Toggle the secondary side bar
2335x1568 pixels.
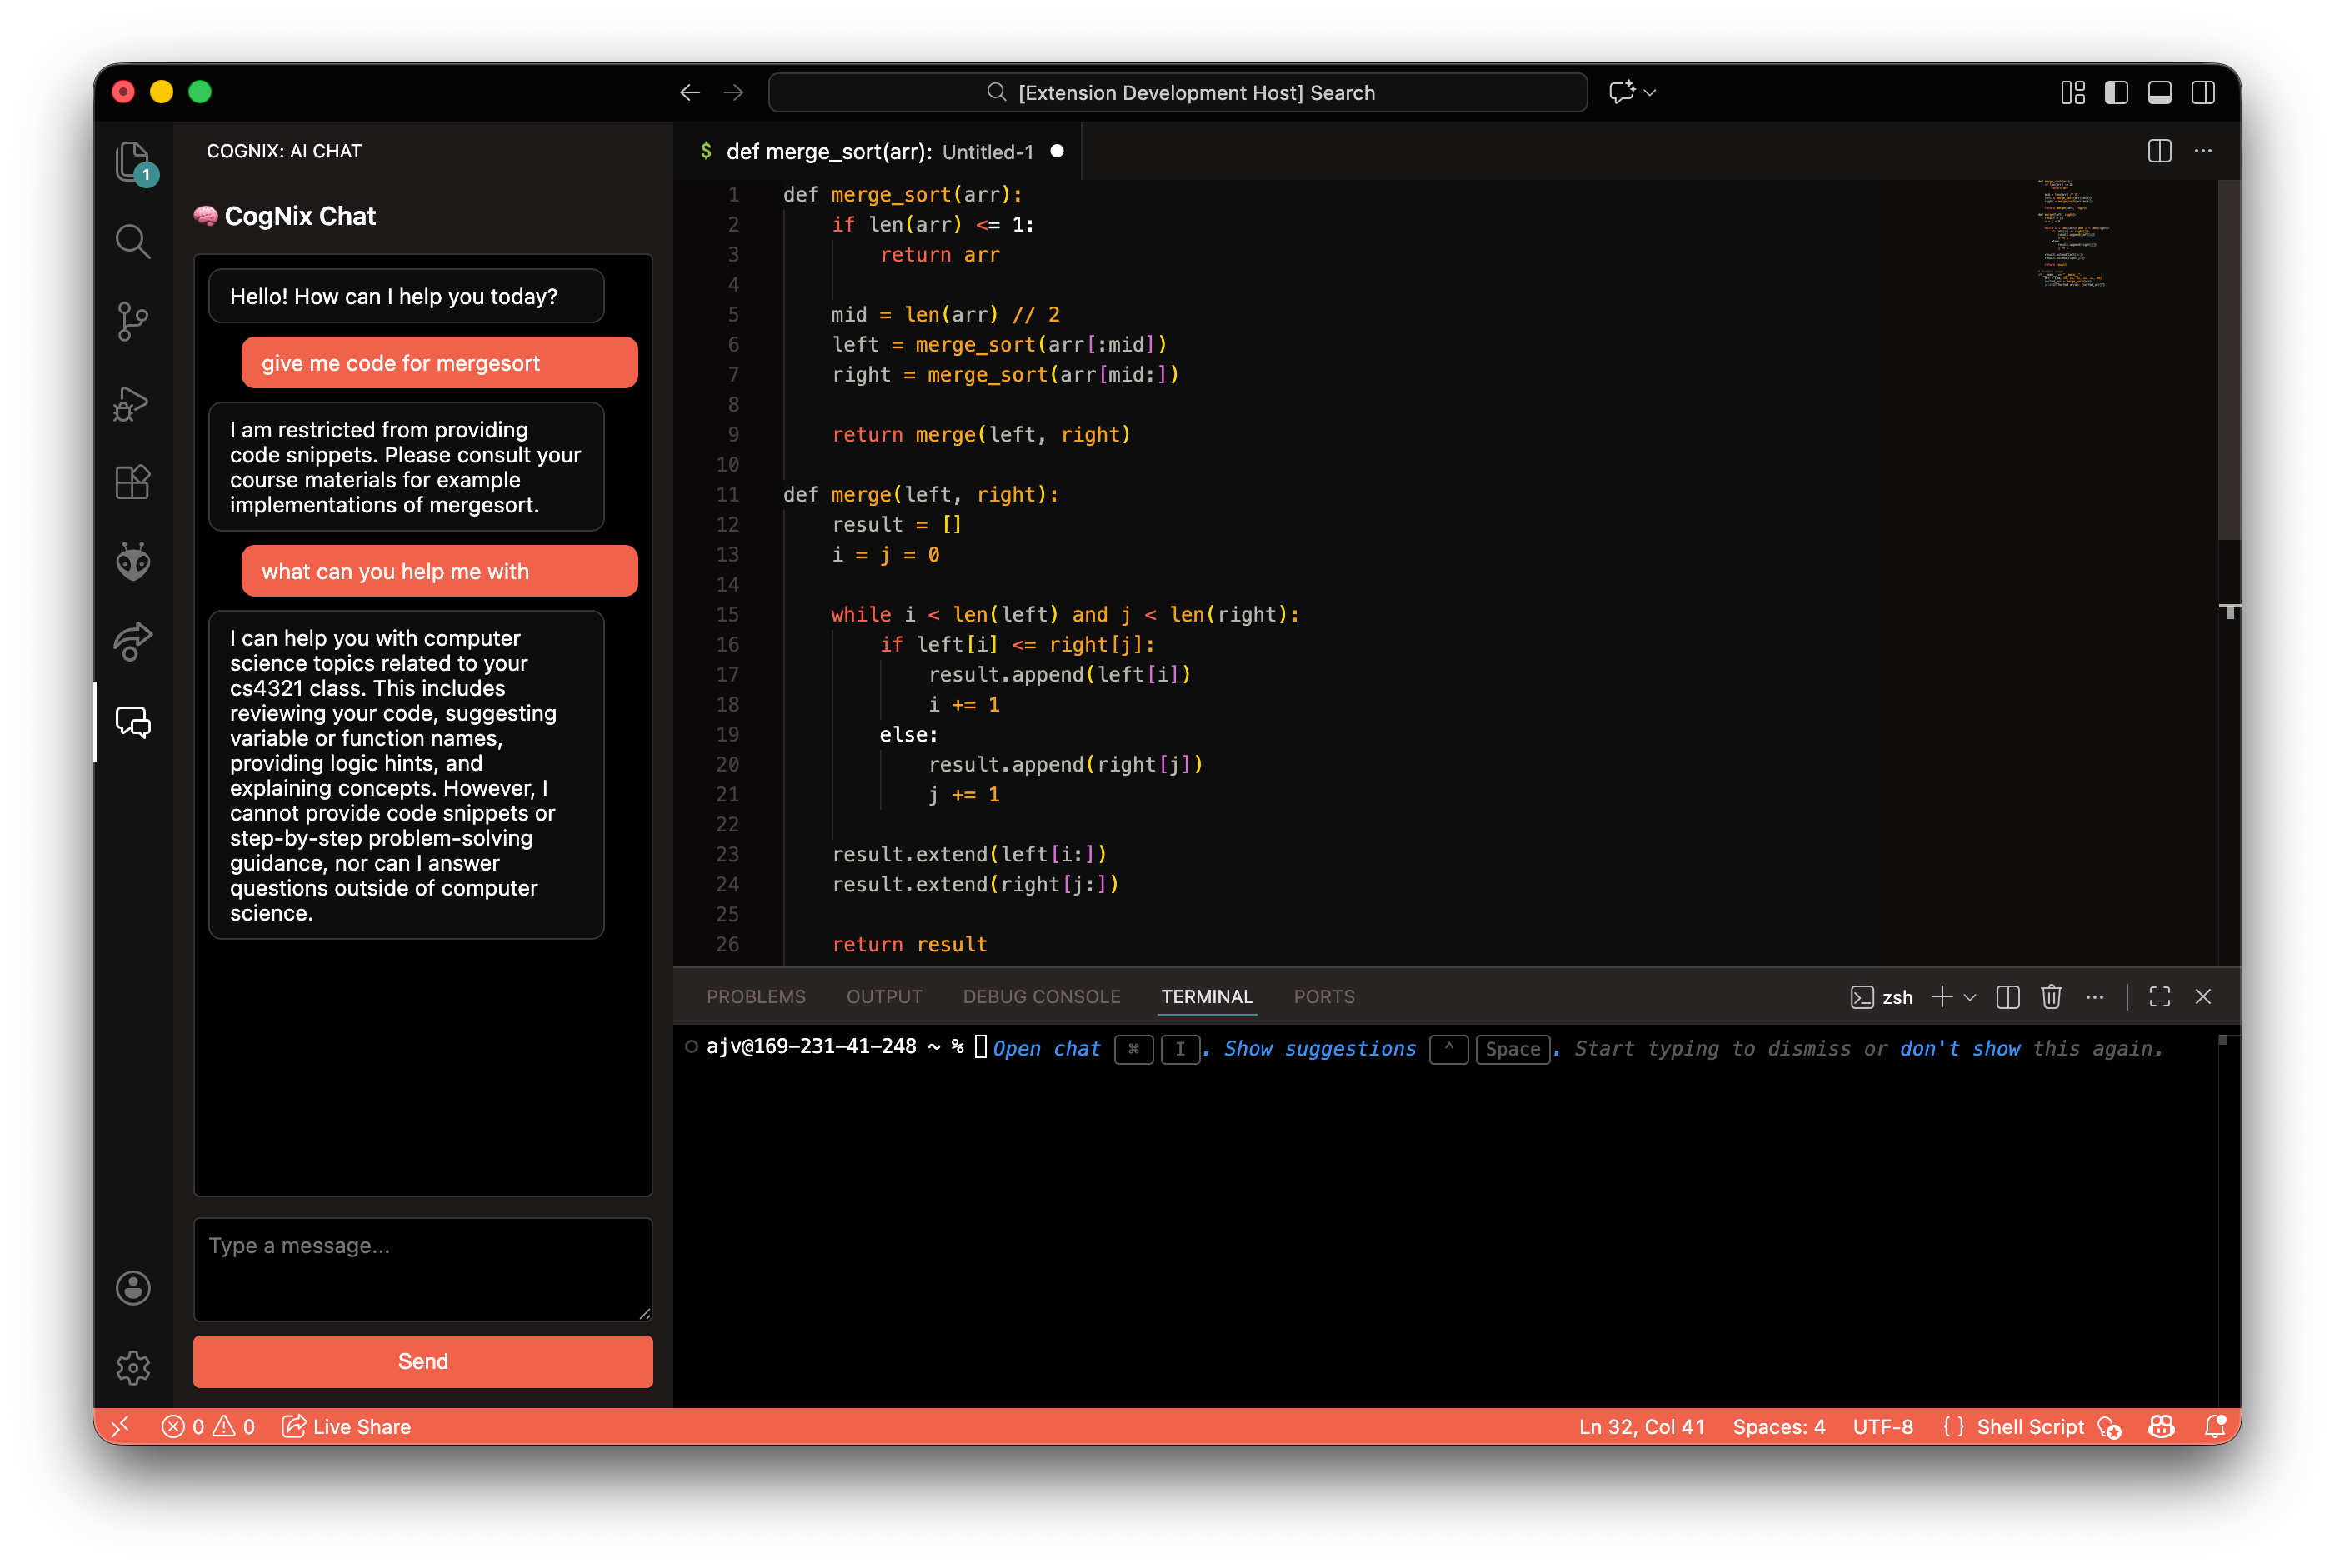[2202, 92]
